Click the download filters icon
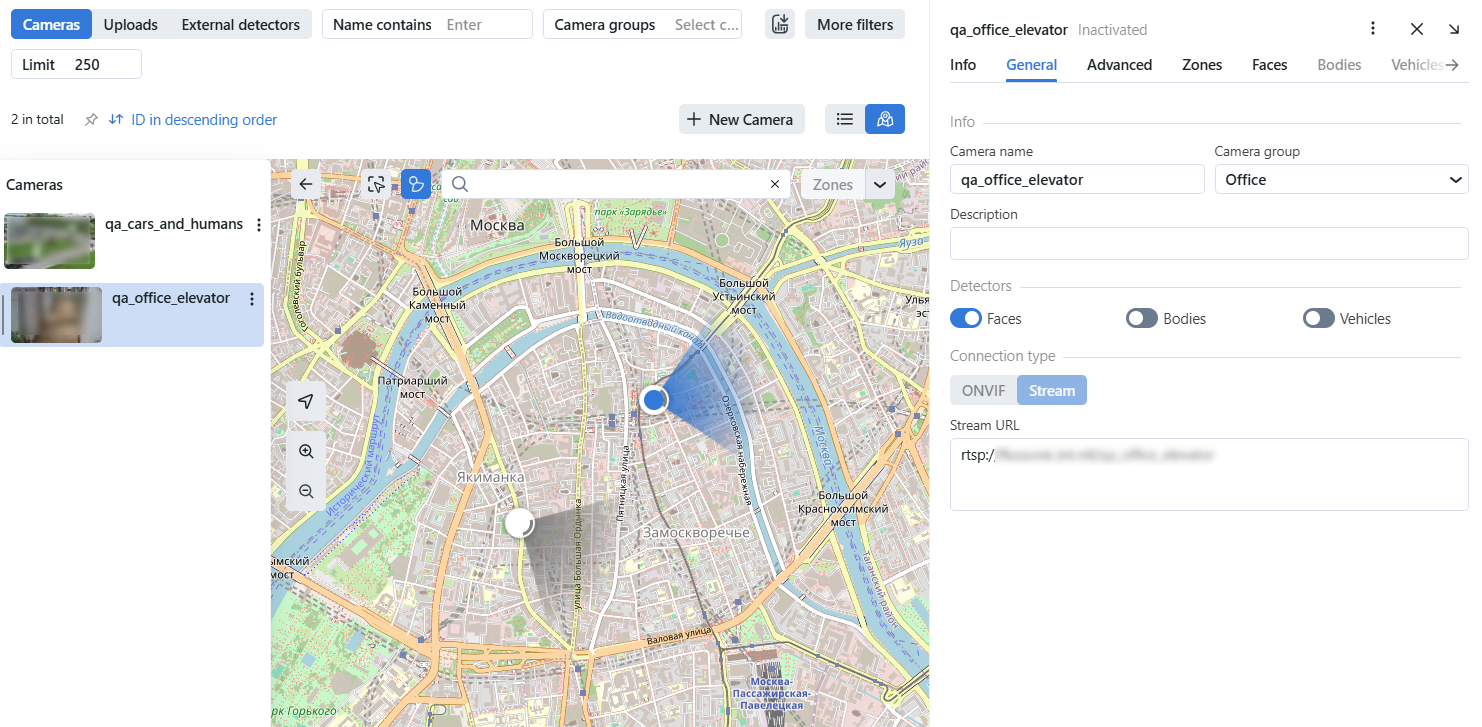 pos(780,24)
